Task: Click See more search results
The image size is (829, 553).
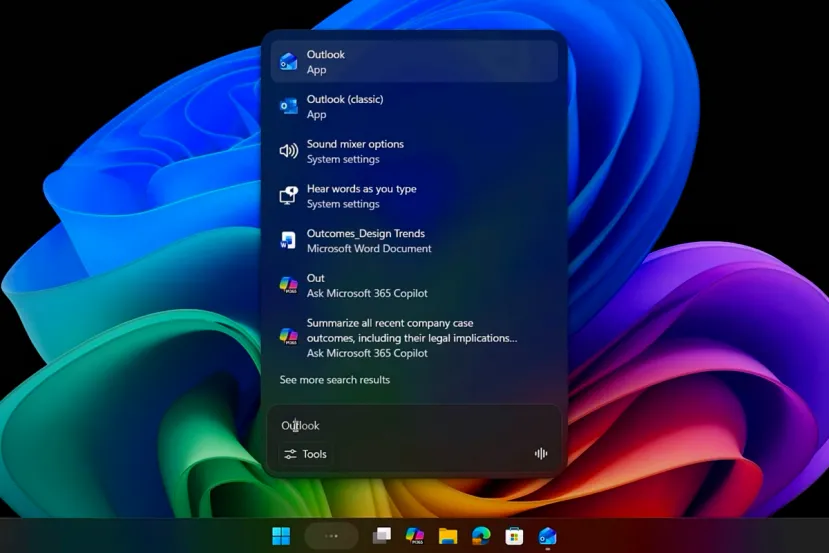Action: [335, 380]
